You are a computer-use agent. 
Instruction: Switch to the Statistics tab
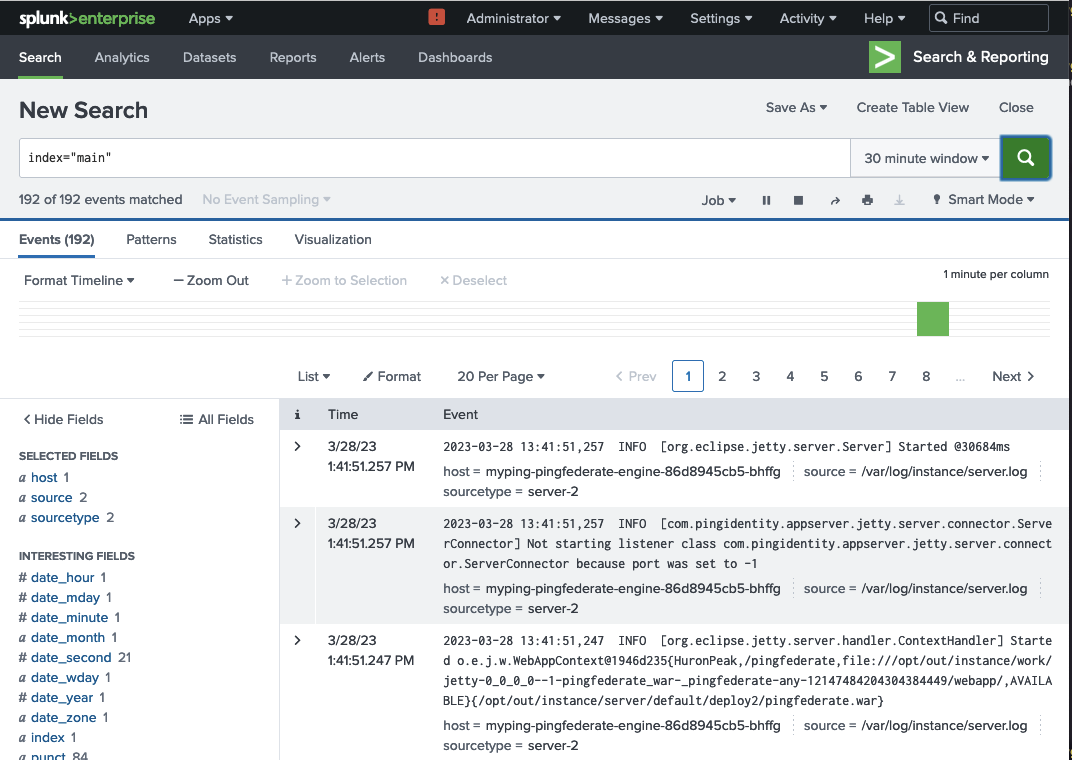click(x=235, y=239)
